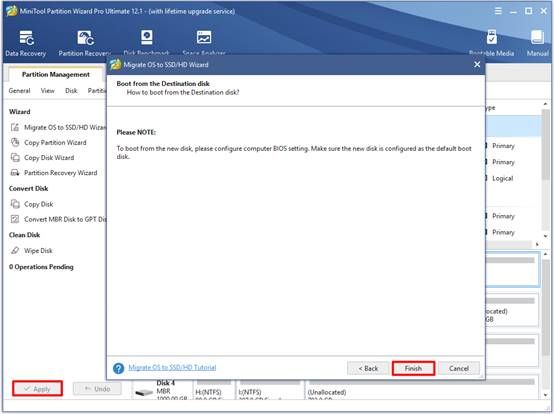Close the Migrate OS wizard dialog
Image resolution: width=554 pixels, height=414 pixels.
(x=477, y=65)
